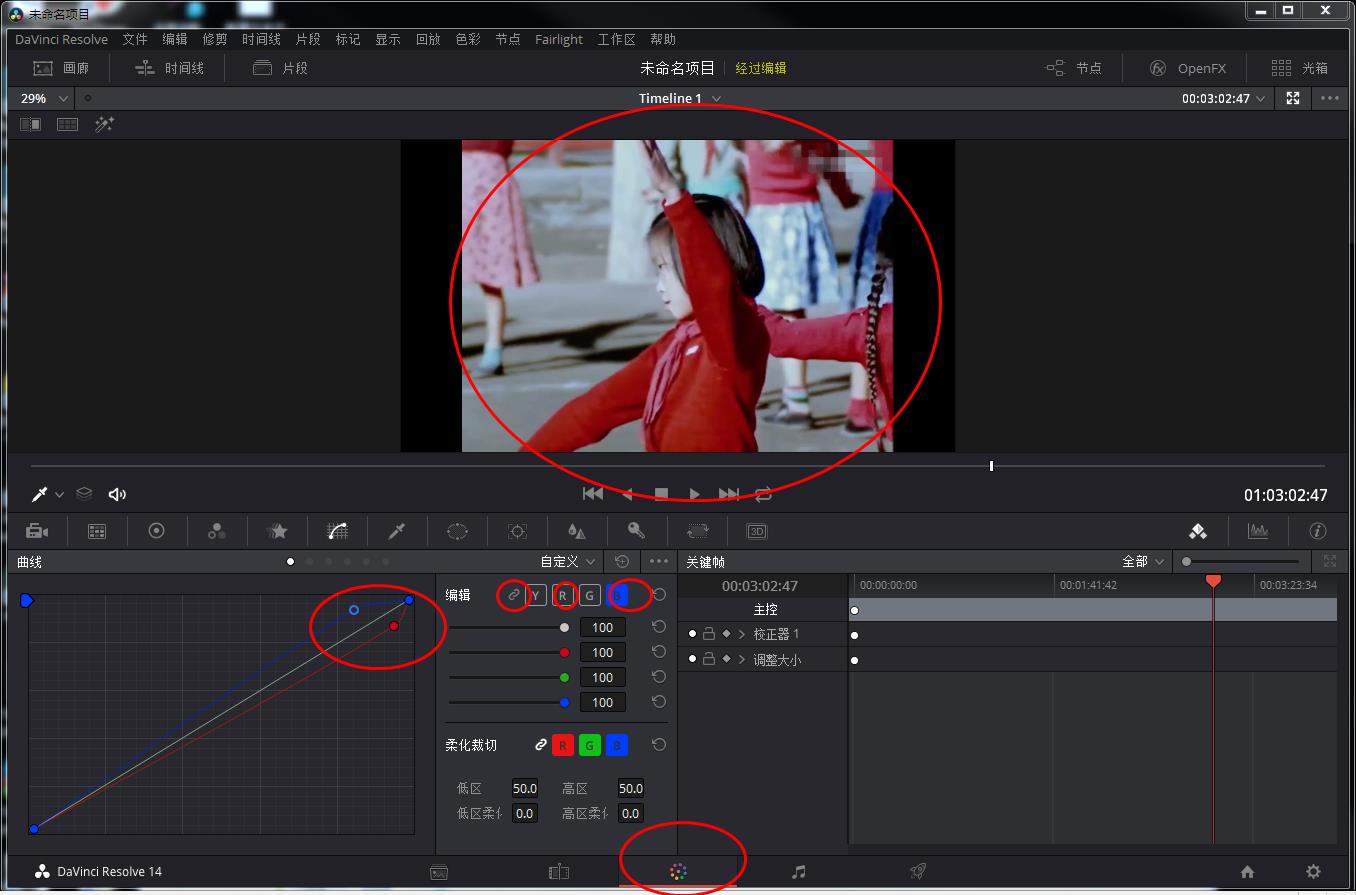1356x895 pixels.
Task: Select the Y curve channel
Action: click(537, 596)
